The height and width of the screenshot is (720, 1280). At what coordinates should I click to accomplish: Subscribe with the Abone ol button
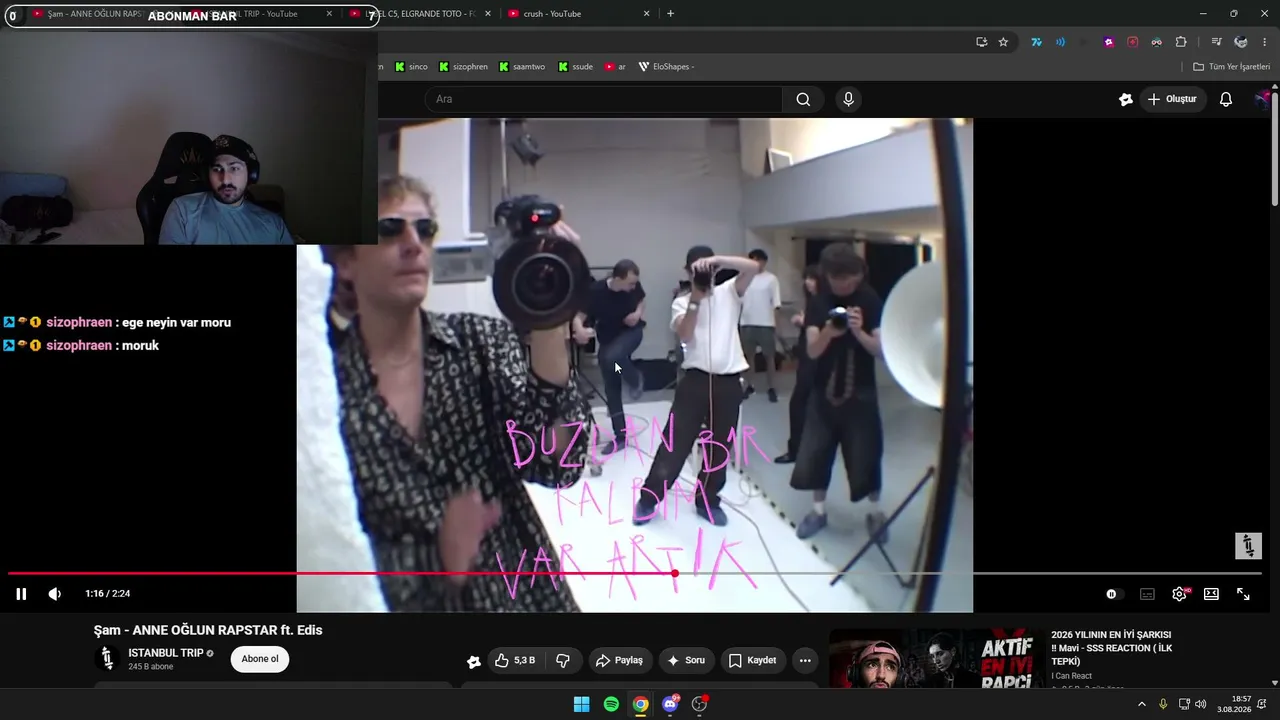click(x=260, y=659)
